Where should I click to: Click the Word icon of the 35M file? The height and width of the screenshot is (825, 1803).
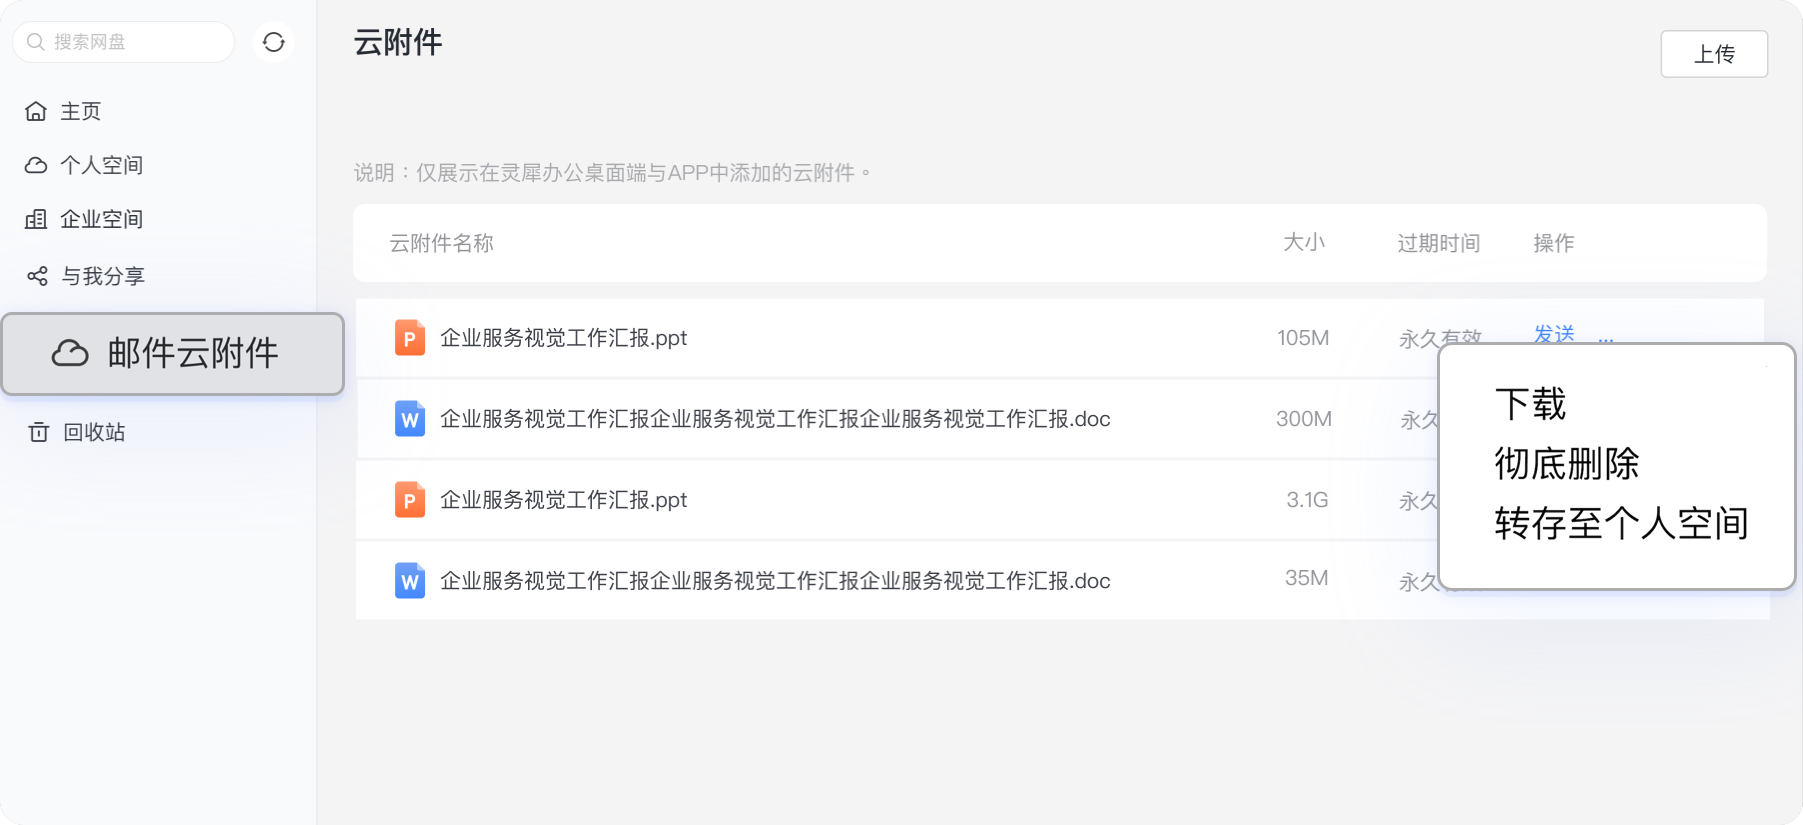coord(409,581)
